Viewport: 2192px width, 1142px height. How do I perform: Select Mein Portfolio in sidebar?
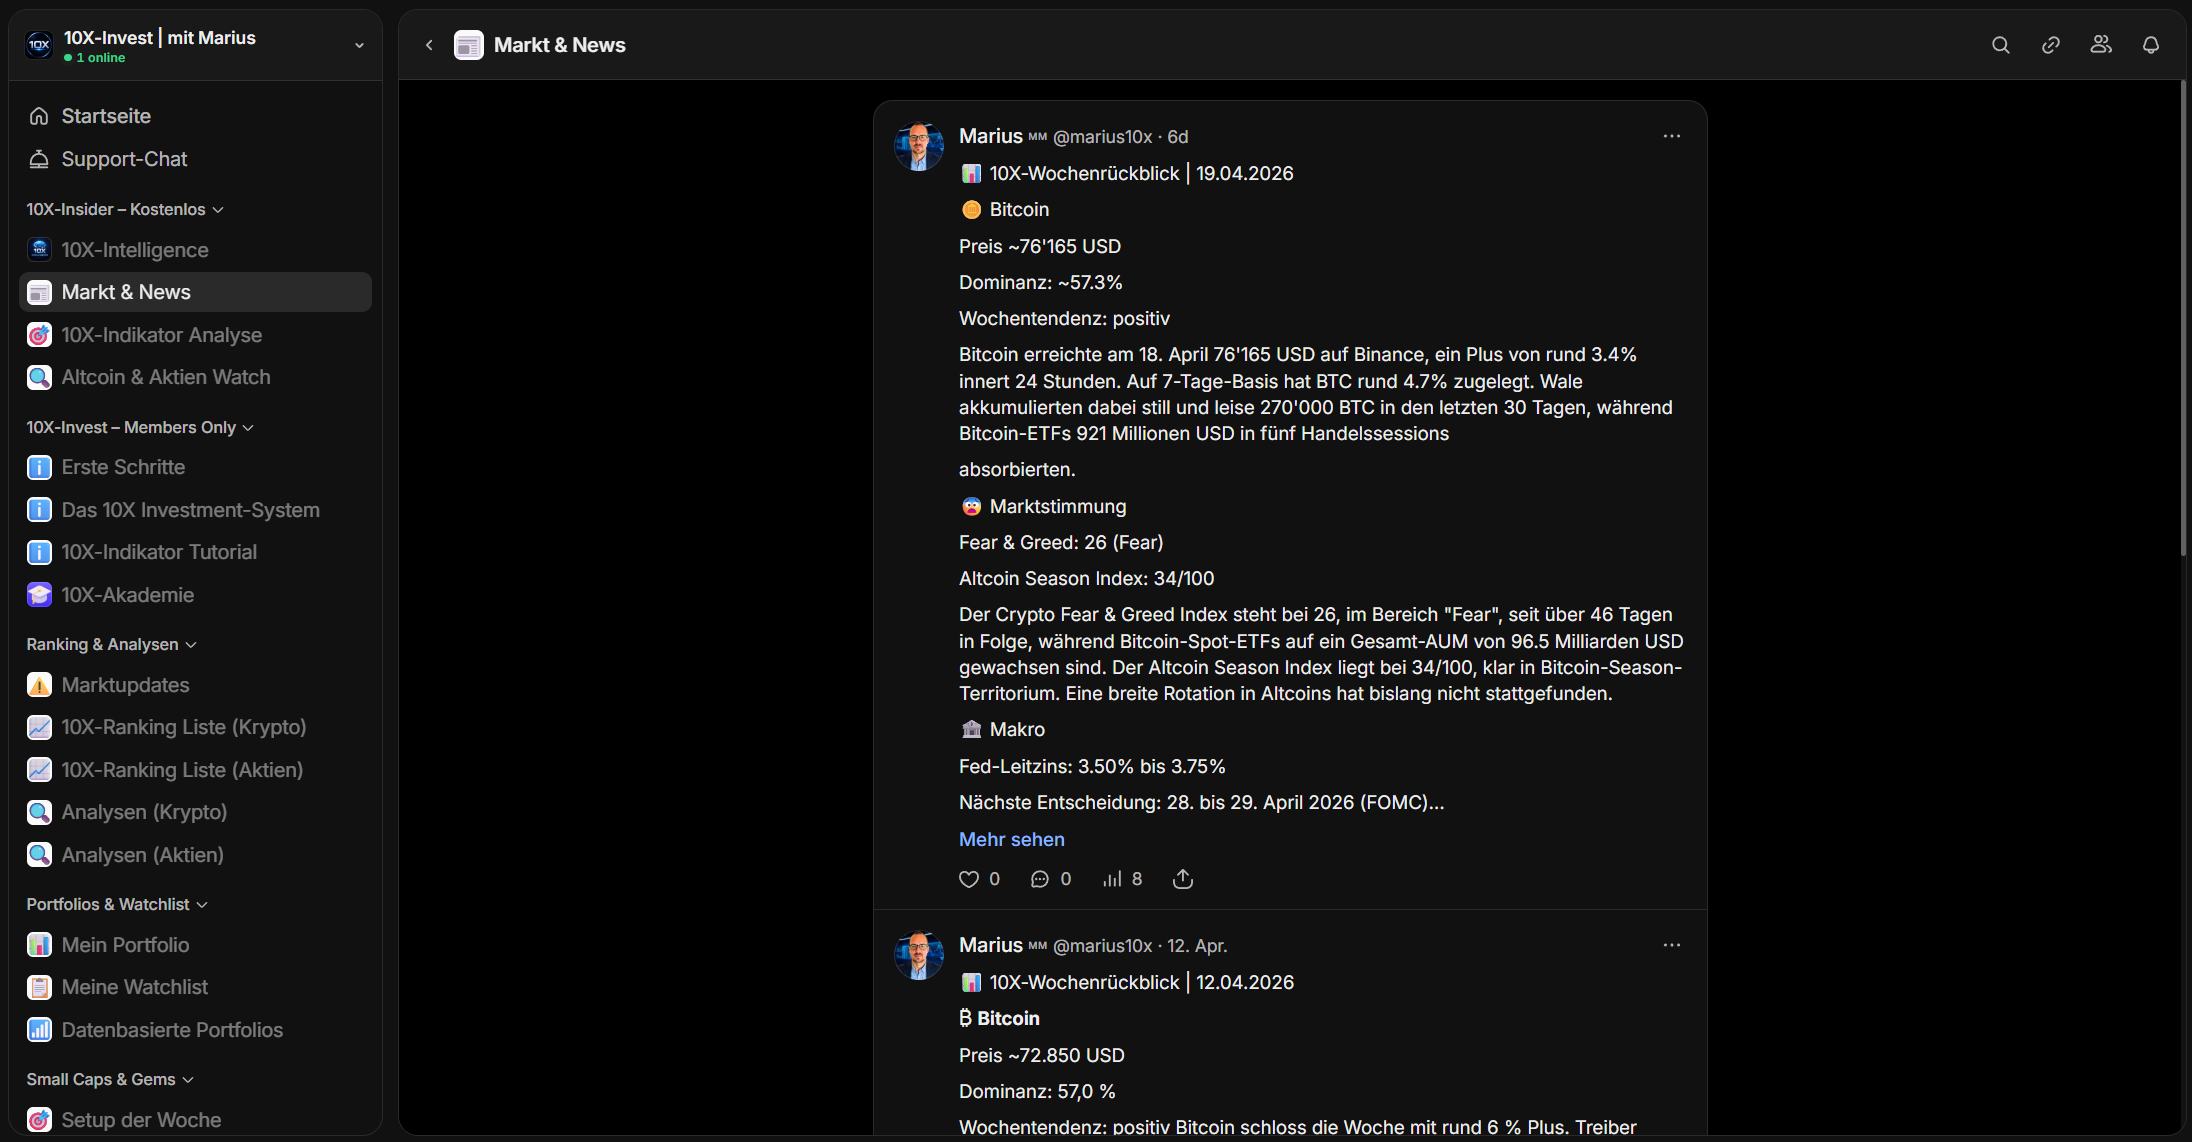[125, 945]
